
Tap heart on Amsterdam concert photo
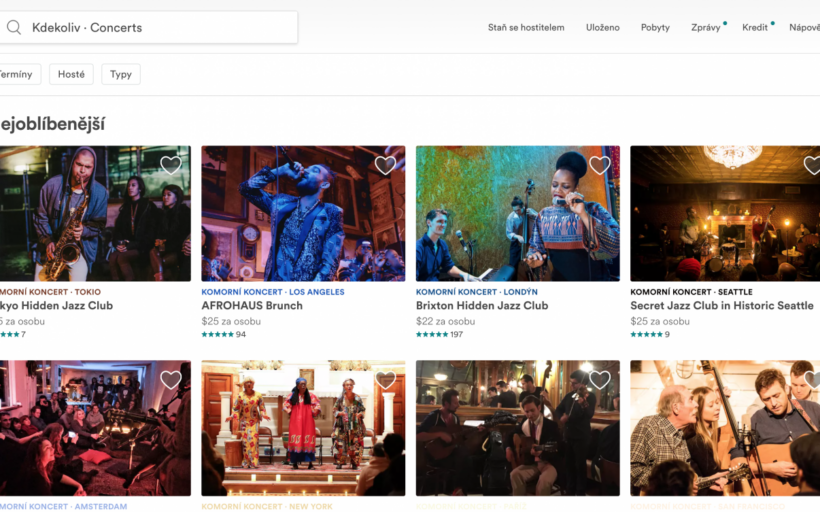171,380
